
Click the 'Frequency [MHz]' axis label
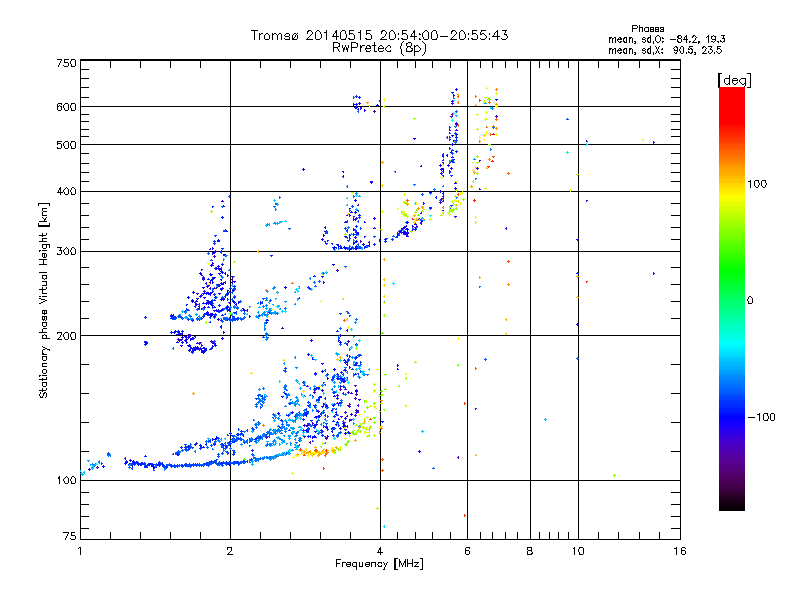point(379,564)
